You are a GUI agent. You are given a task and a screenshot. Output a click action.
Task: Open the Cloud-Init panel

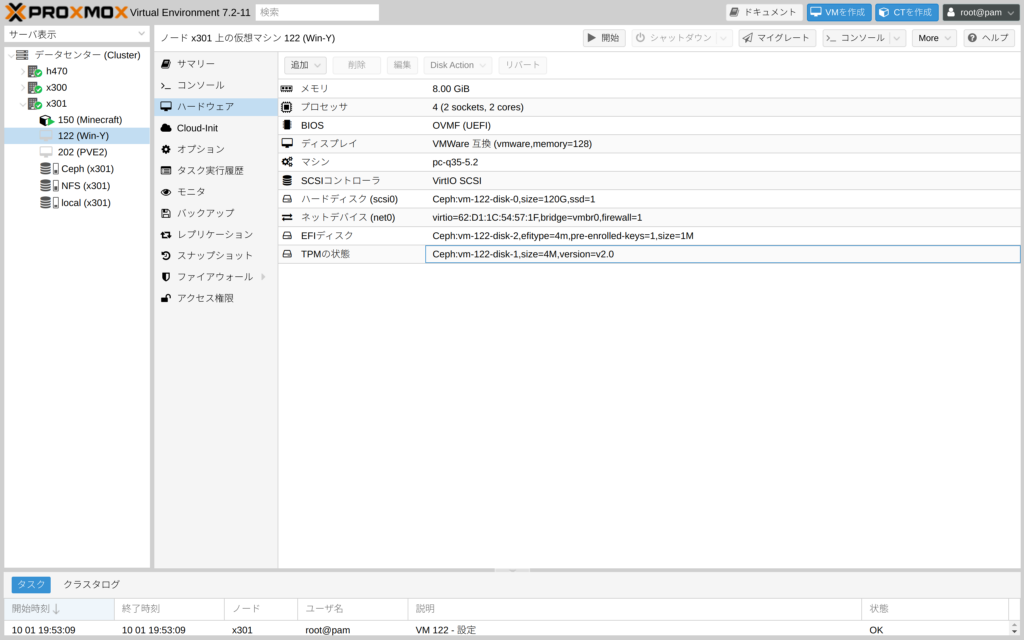pos(197,128)
